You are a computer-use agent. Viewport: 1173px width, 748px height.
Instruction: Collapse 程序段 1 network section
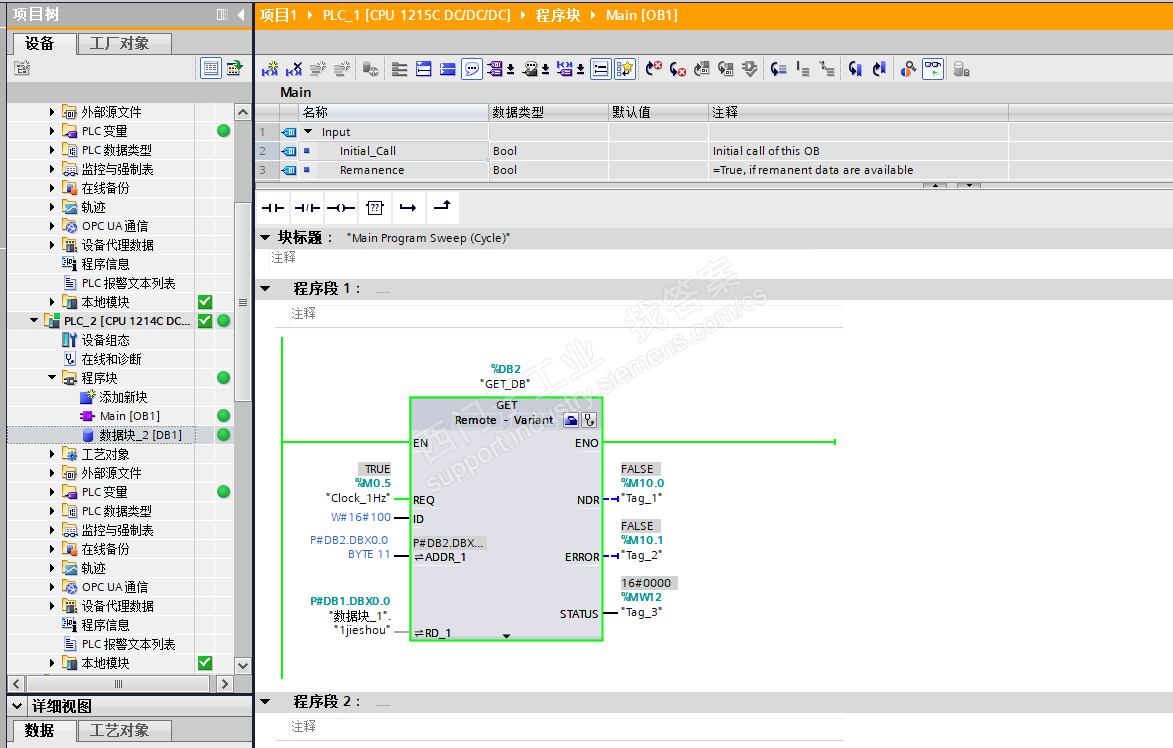pyautogui.click(x=265, y=289)
